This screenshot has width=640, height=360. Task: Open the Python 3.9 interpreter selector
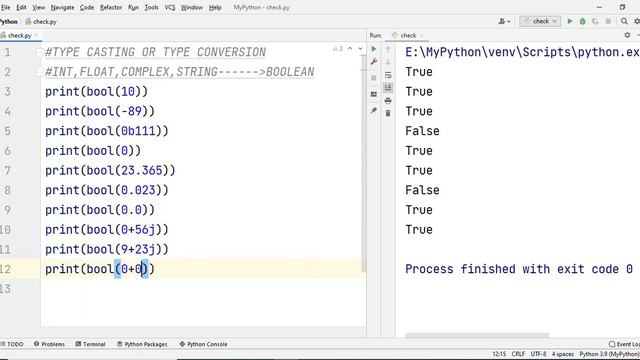pos(609,354)
